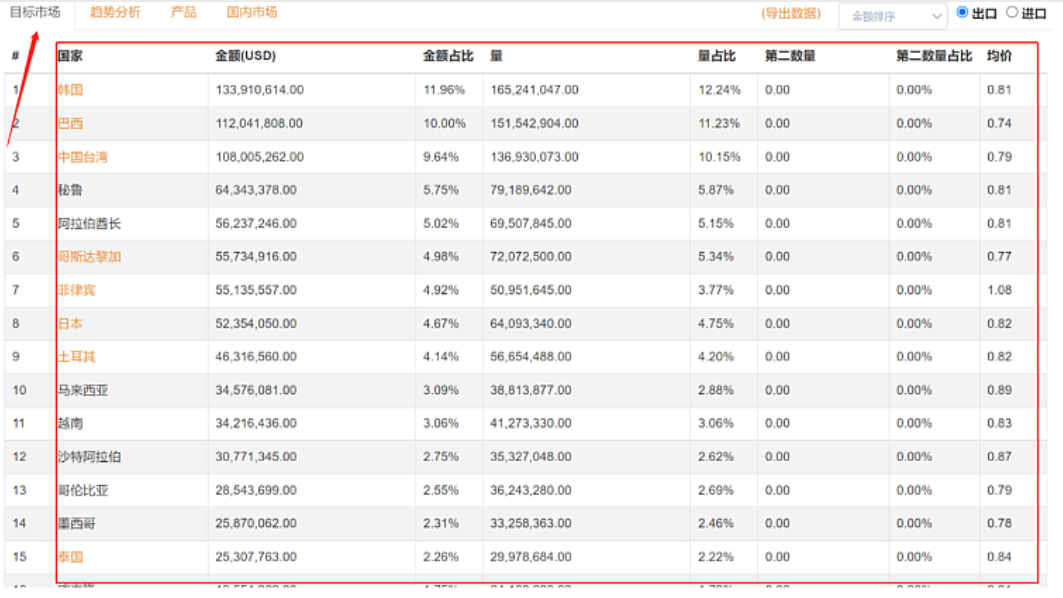Open the 趋势分析 tab
The height and width of the screenshot is (598, 1063).
pos(115,13)
